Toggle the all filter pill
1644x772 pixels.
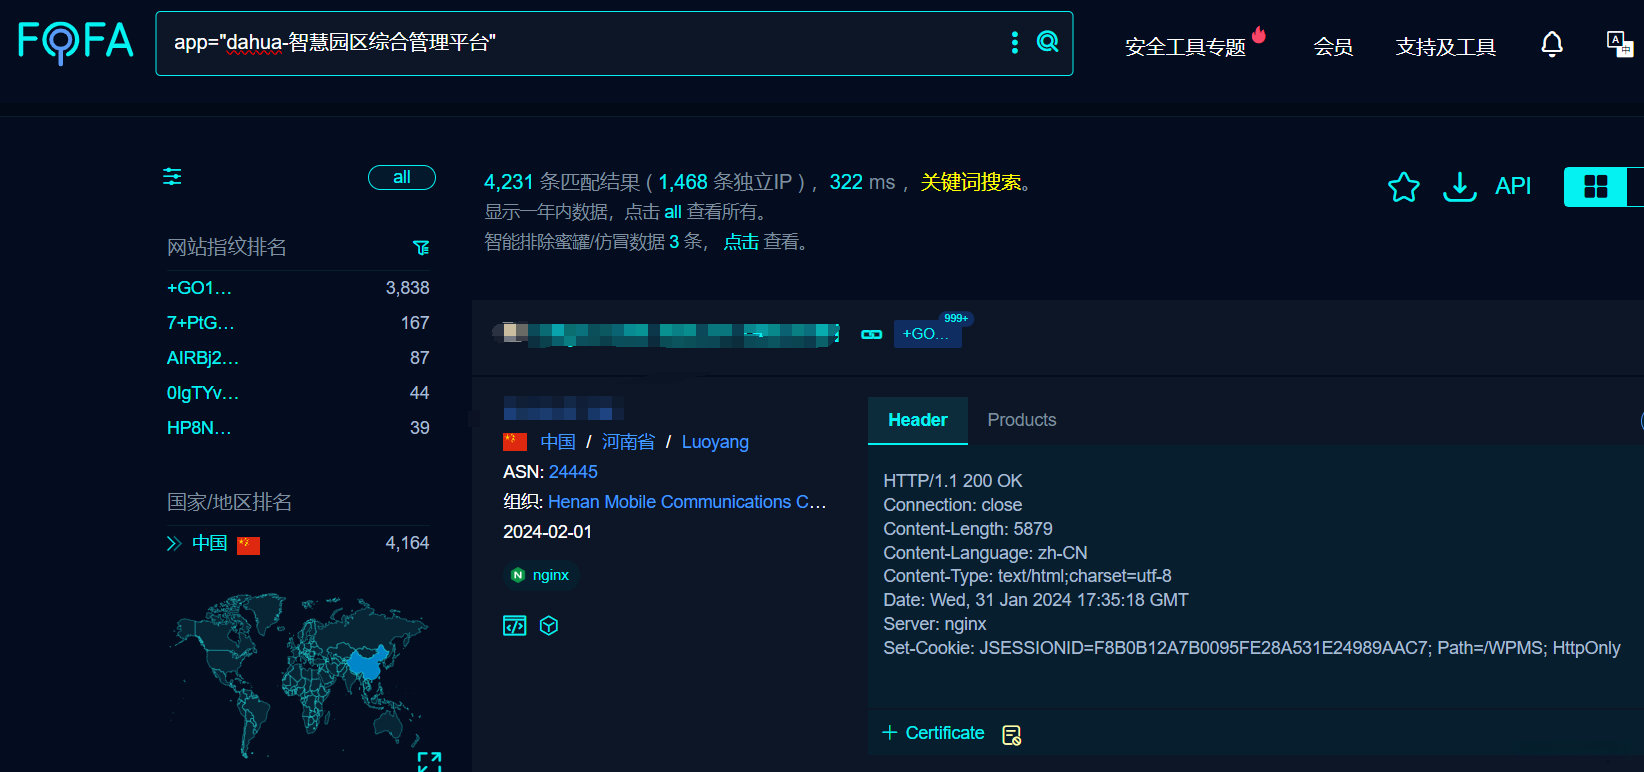click(402, 177)
